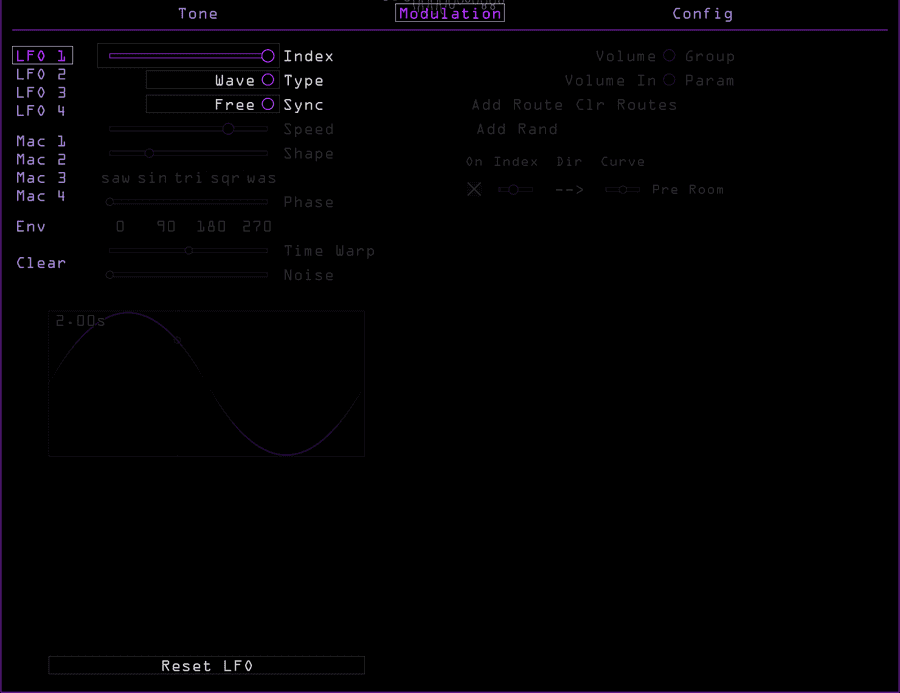This screenshot has width=900, height=693.
Task: Select Mac 1 macro
Action: pyautogui.click(x=41, y=141)
